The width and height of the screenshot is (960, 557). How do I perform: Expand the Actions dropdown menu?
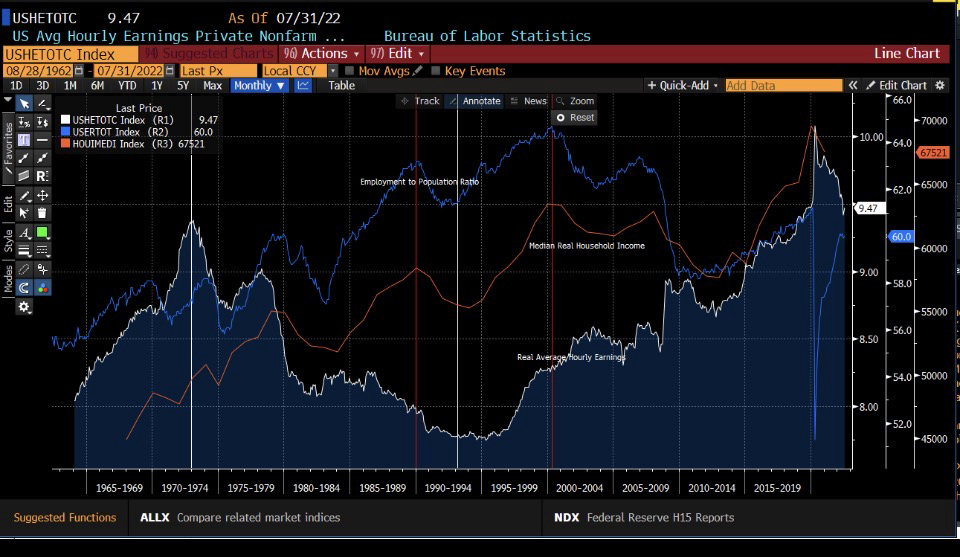[320, 53]
